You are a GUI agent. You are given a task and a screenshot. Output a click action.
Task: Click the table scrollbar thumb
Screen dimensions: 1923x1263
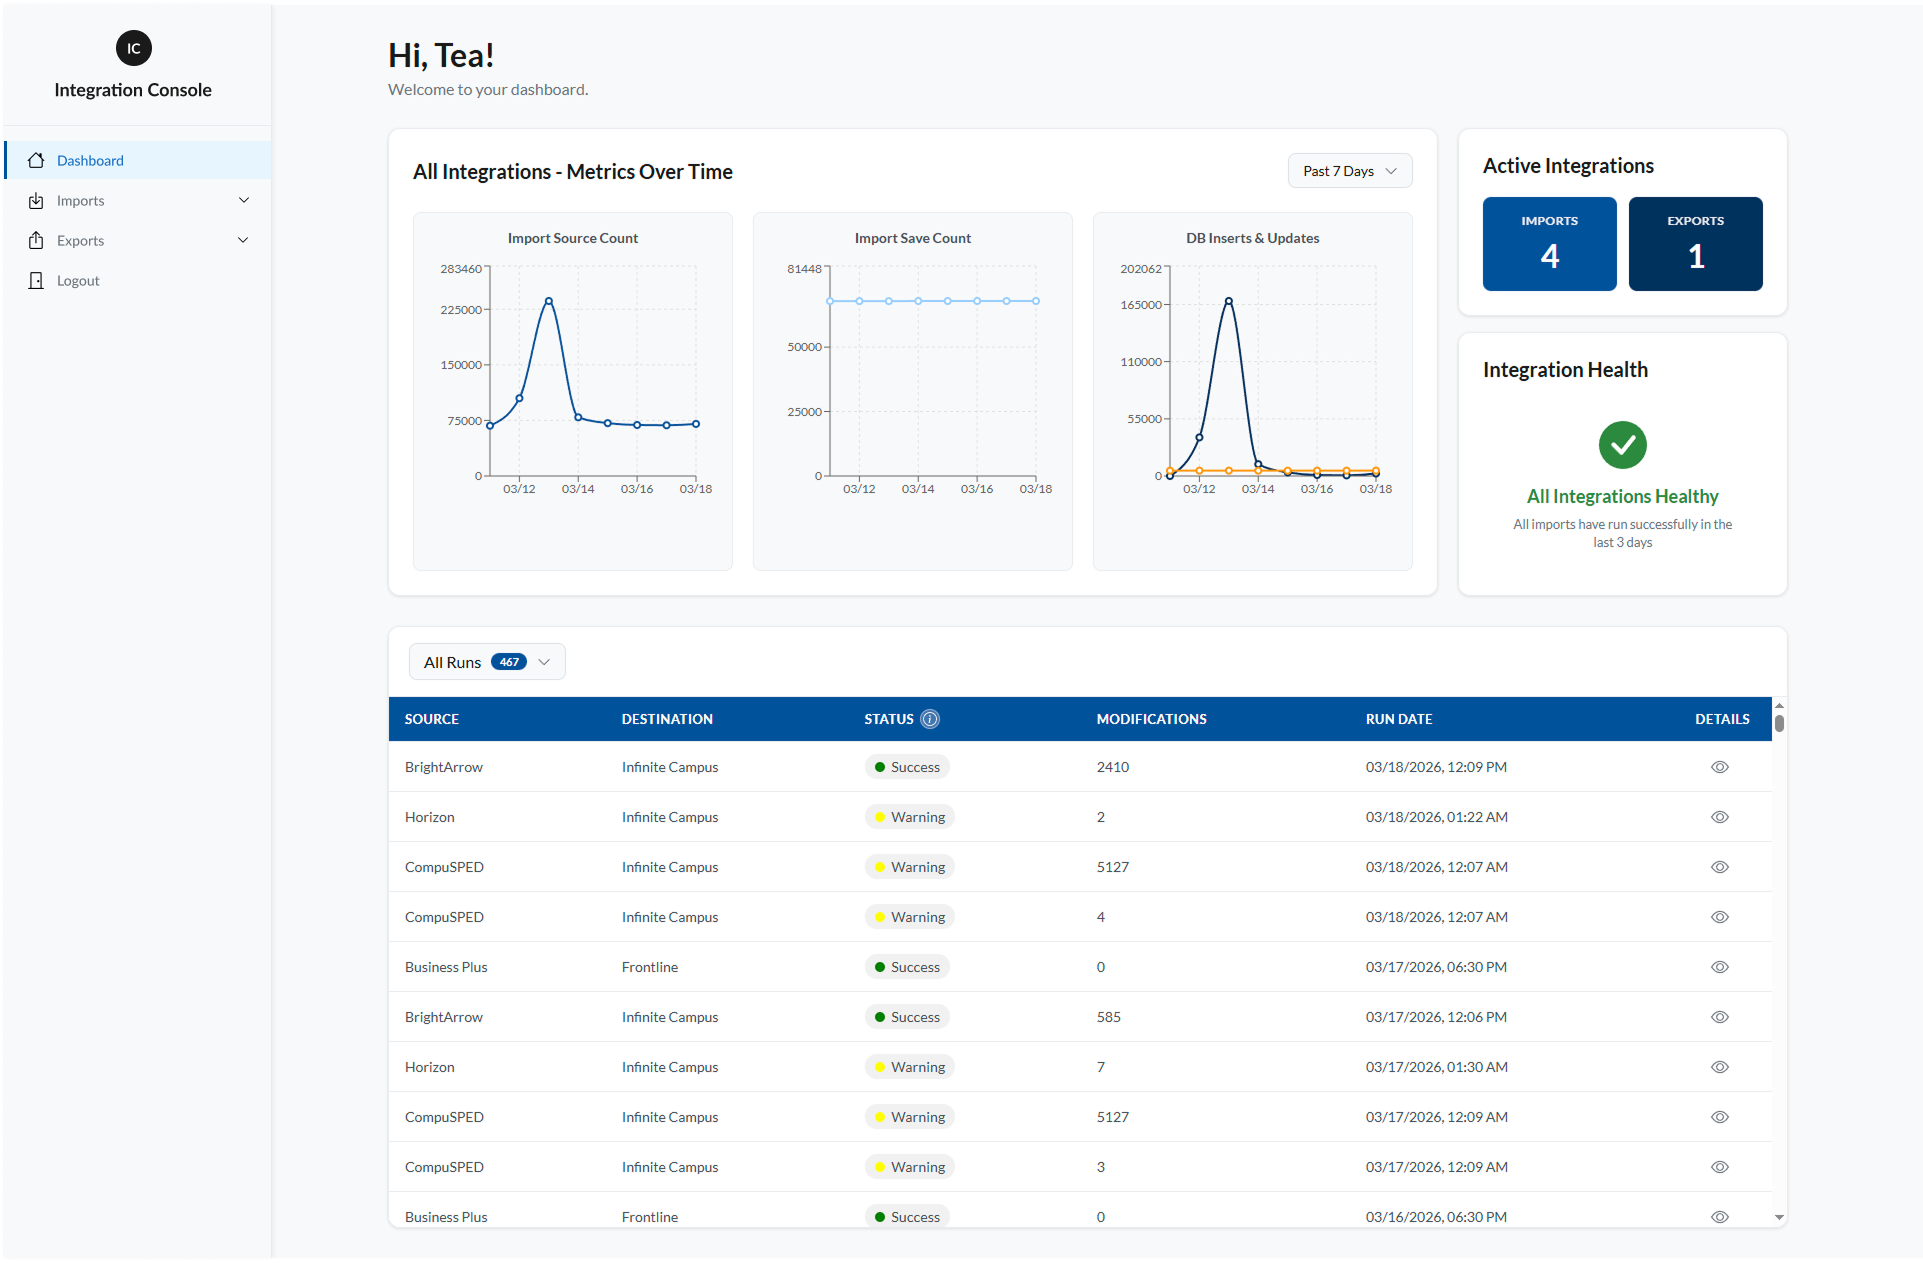(1779, 723)
